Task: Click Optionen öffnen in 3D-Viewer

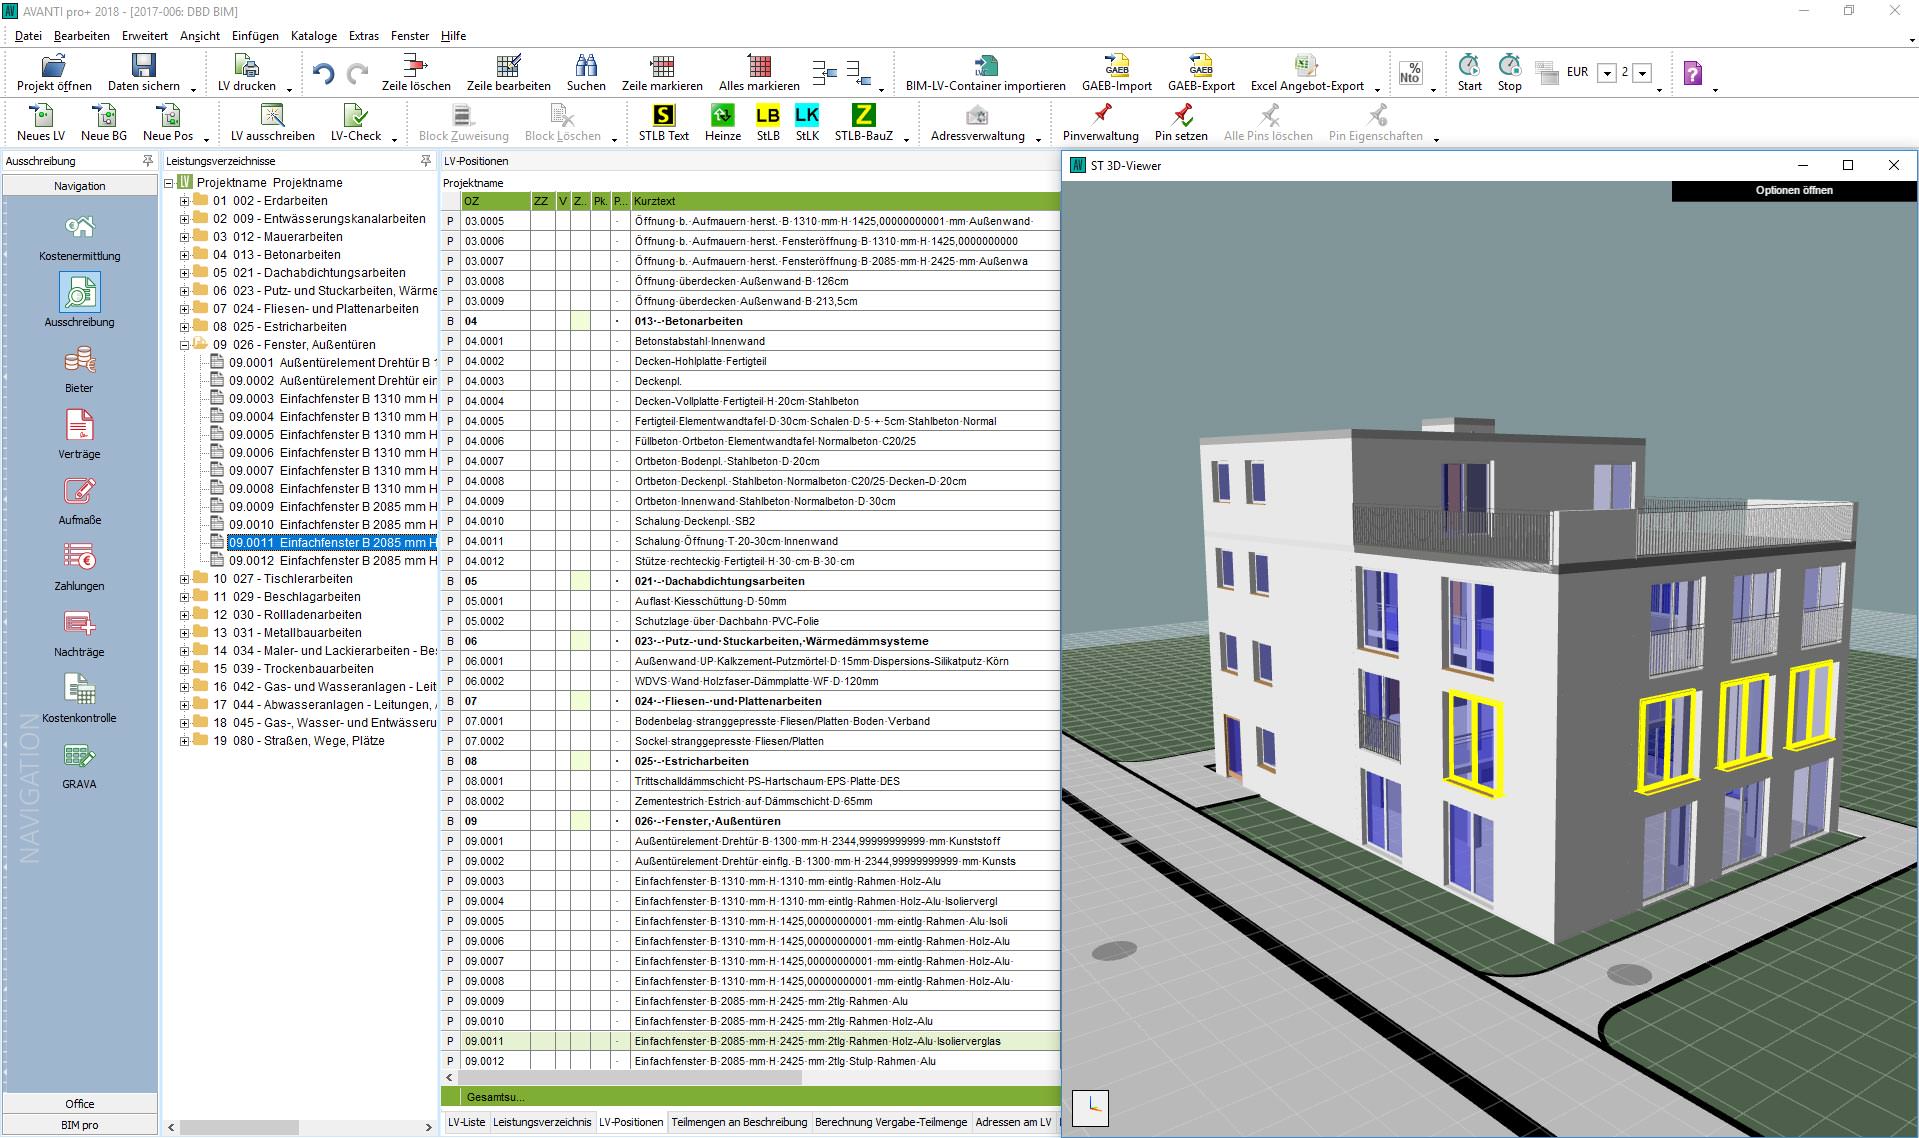Action: 1794,190
